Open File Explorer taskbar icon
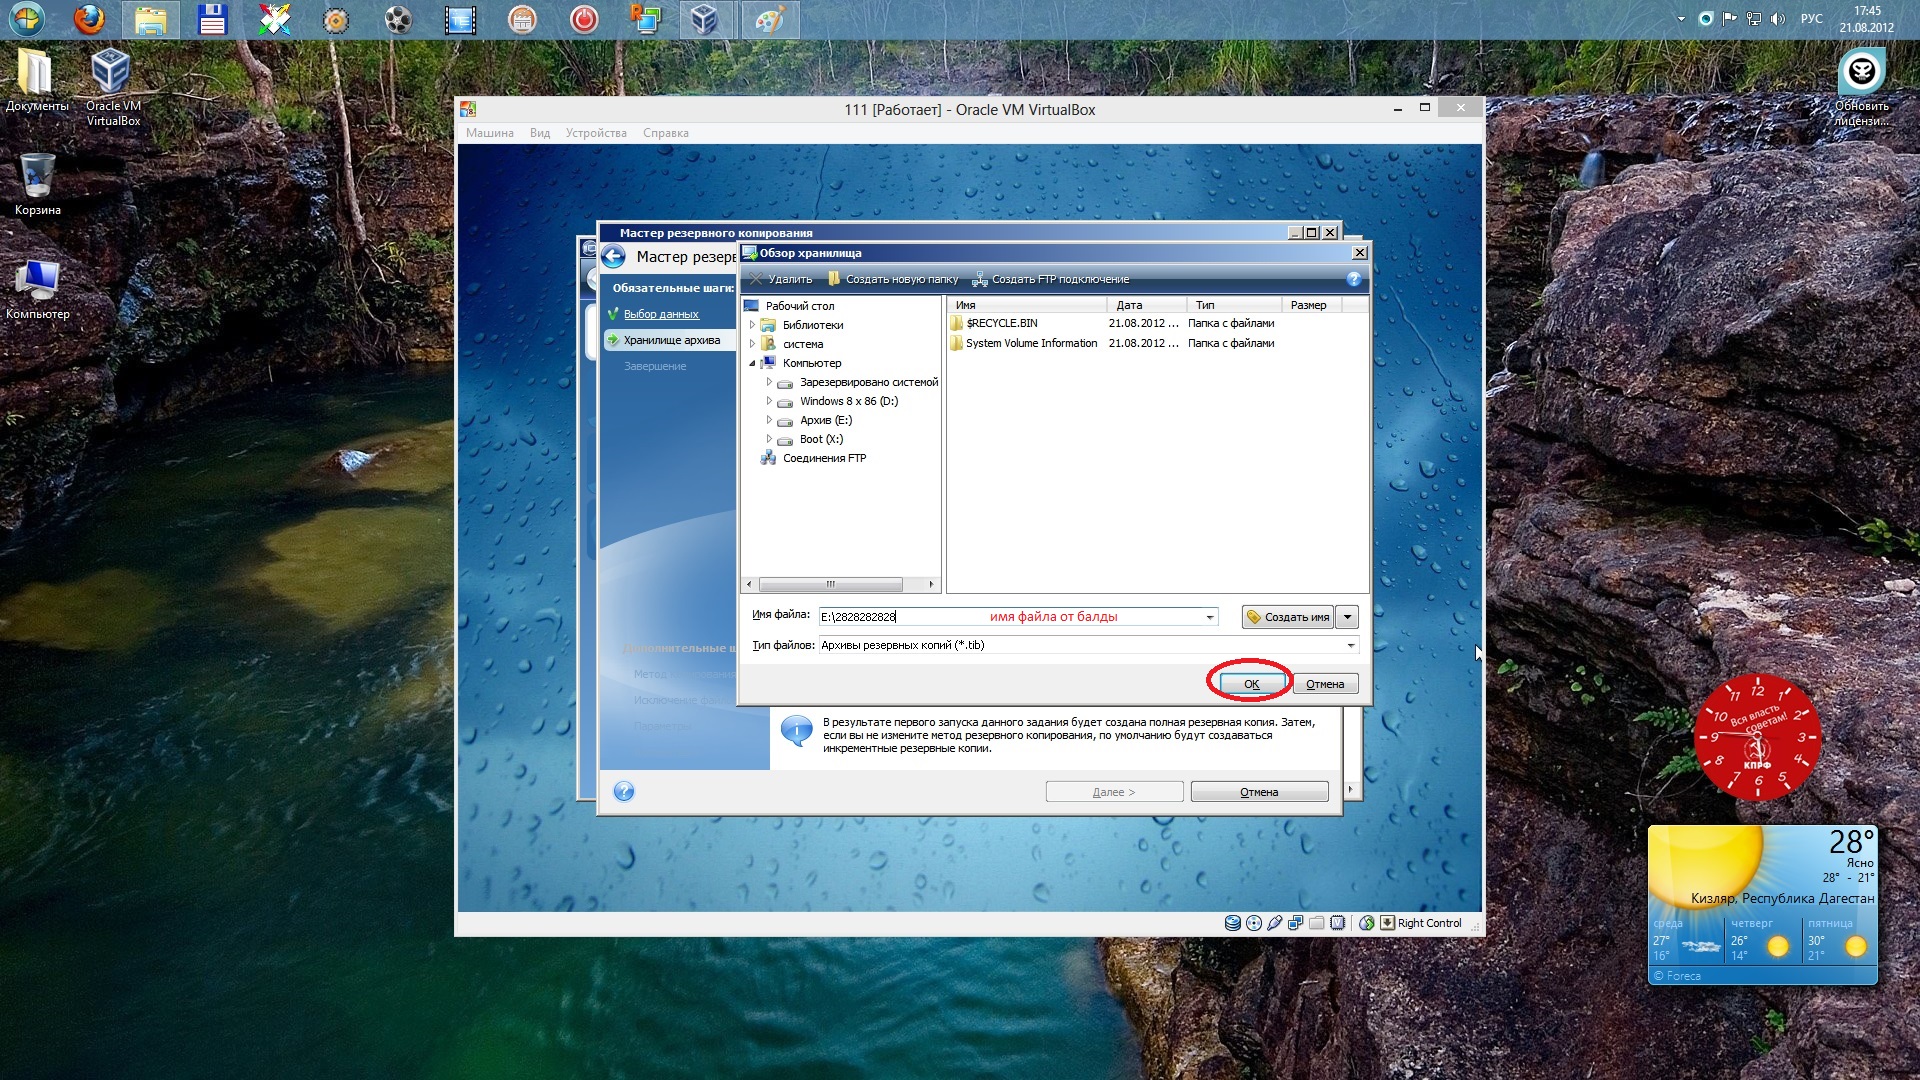The image size is (1920, 1080). pyautogui.click(x=151, y=19)
